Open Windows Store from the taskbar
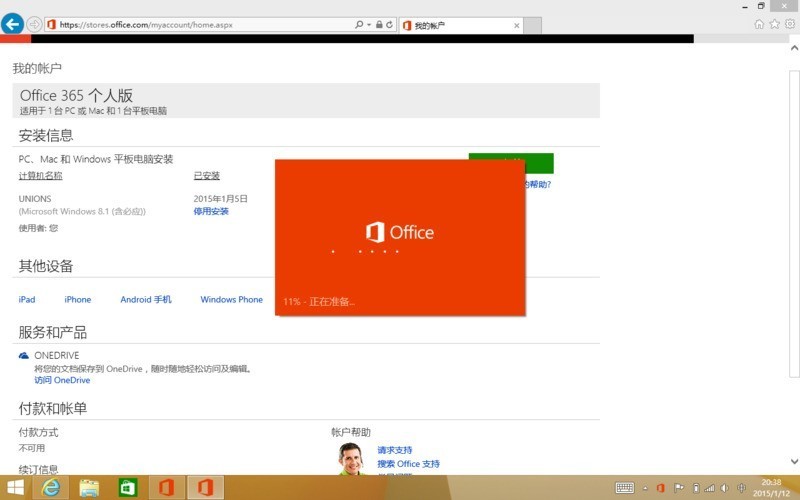The image size is (800, 500). [128, 488]
